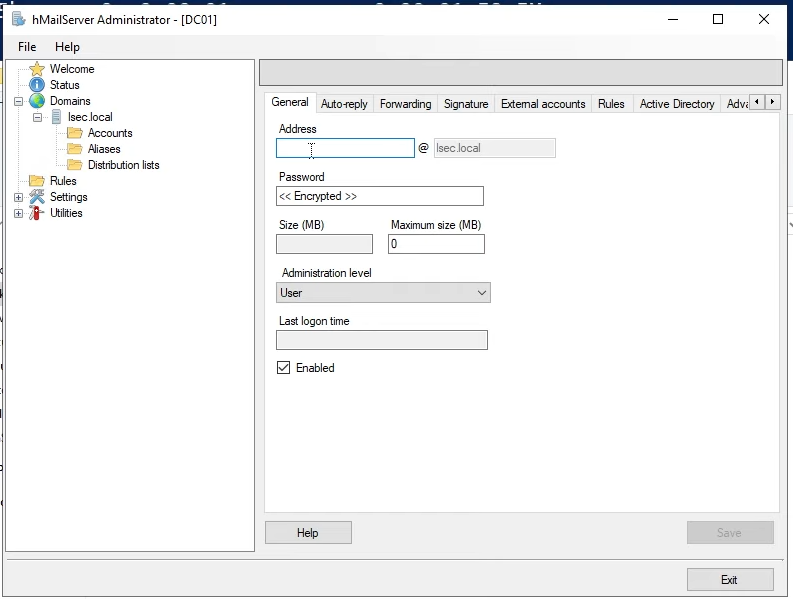The height and width of the screenshot is (599, 793).
Task: Switch to the Signature tab
Action: pyautogui.click(x=466, y=104)
